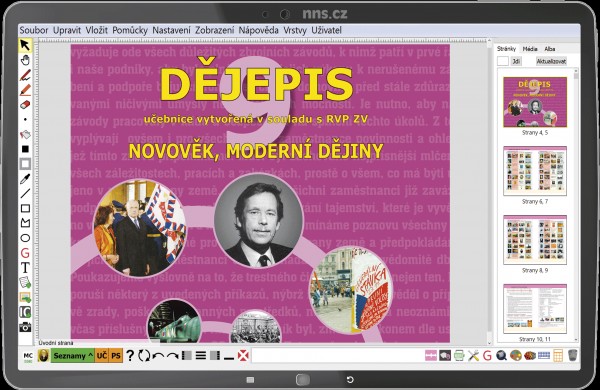Click the insert note document tool

[x=25, y=282]
